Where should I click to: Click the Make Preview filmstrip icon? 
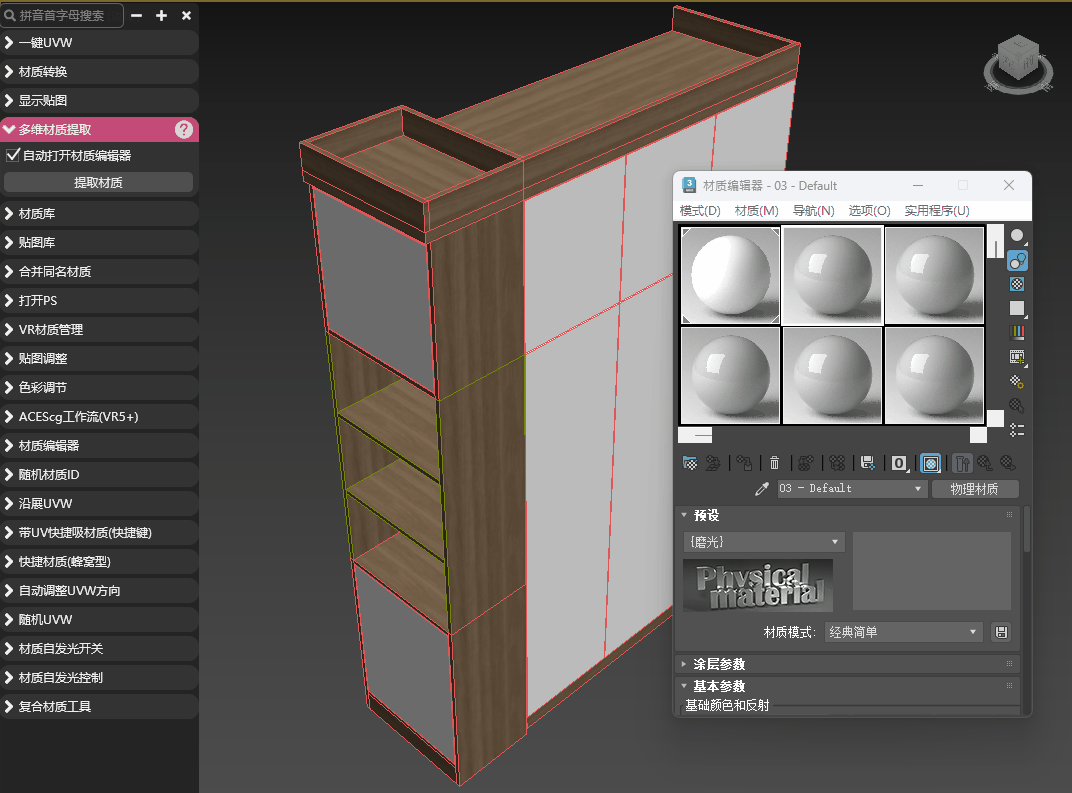1017,357
